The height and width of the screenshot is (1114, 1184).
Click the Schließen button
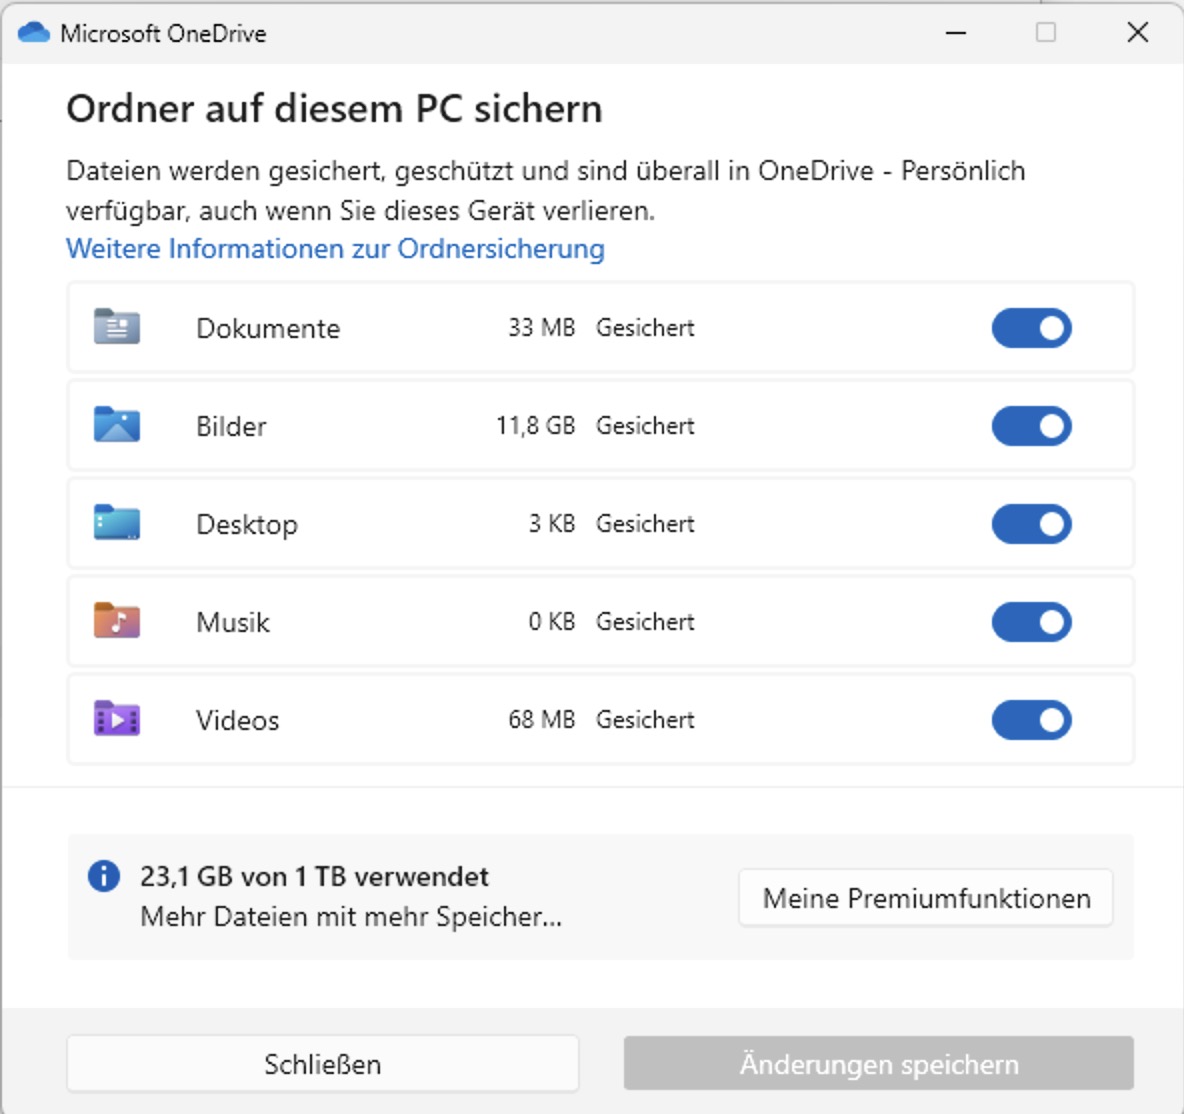322,1063
